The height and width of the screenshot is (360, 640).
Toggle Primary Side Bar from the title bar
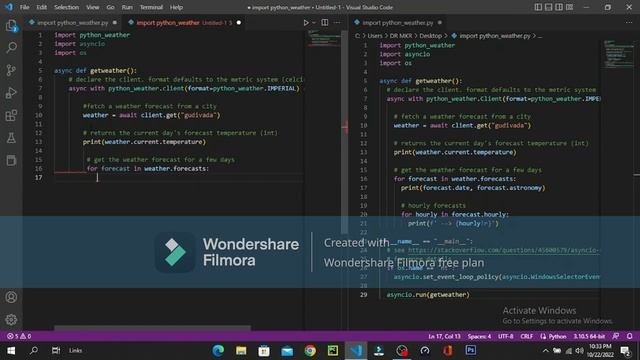[538, 7]
